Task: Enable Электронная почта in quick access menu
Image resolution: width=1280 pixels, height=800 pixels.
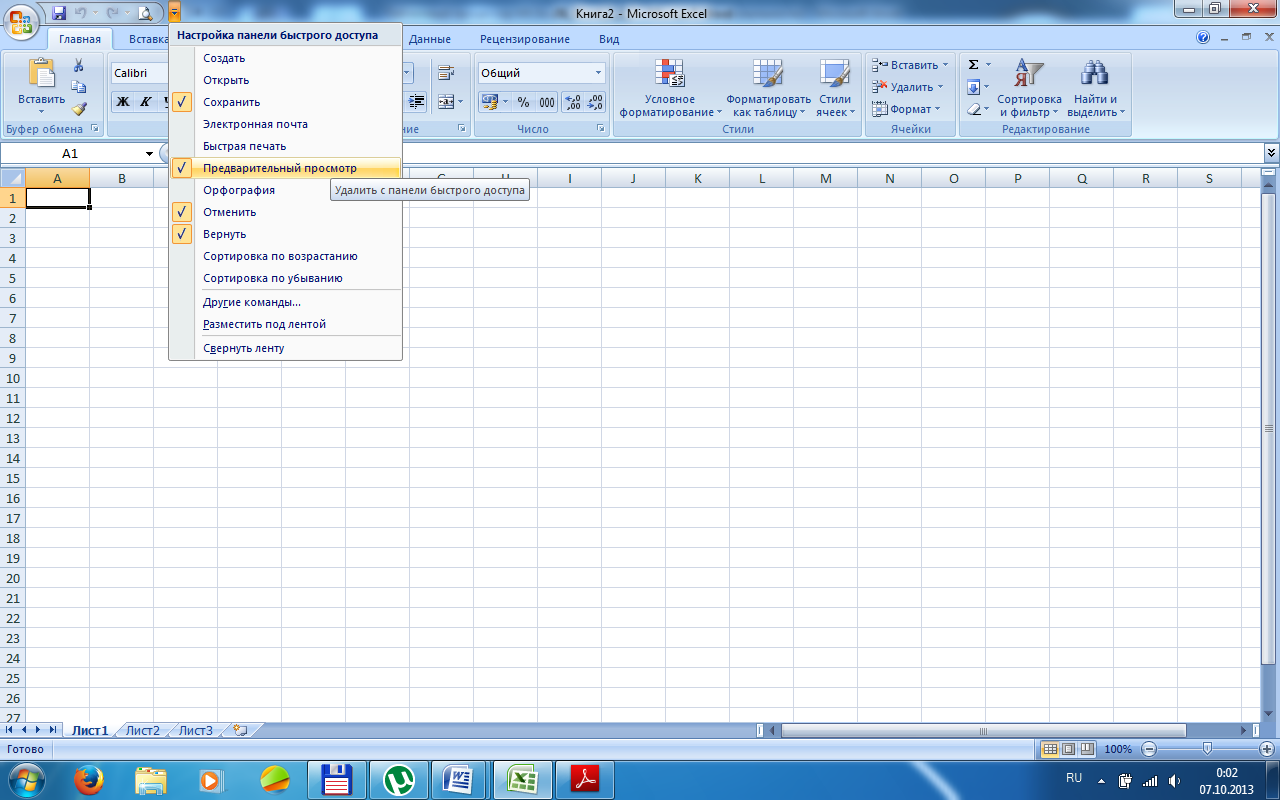Action: coord(285,124)
